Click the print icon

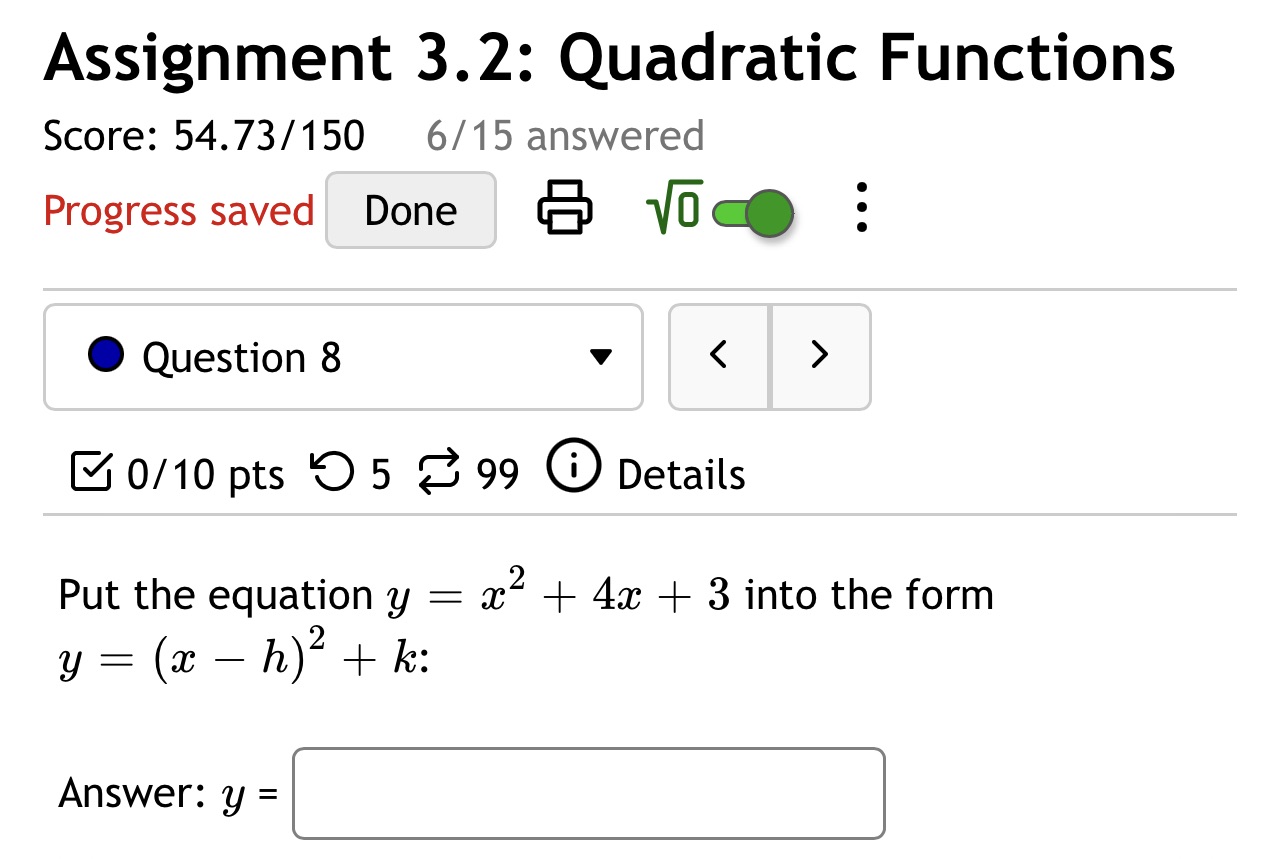tap(563, 209)
